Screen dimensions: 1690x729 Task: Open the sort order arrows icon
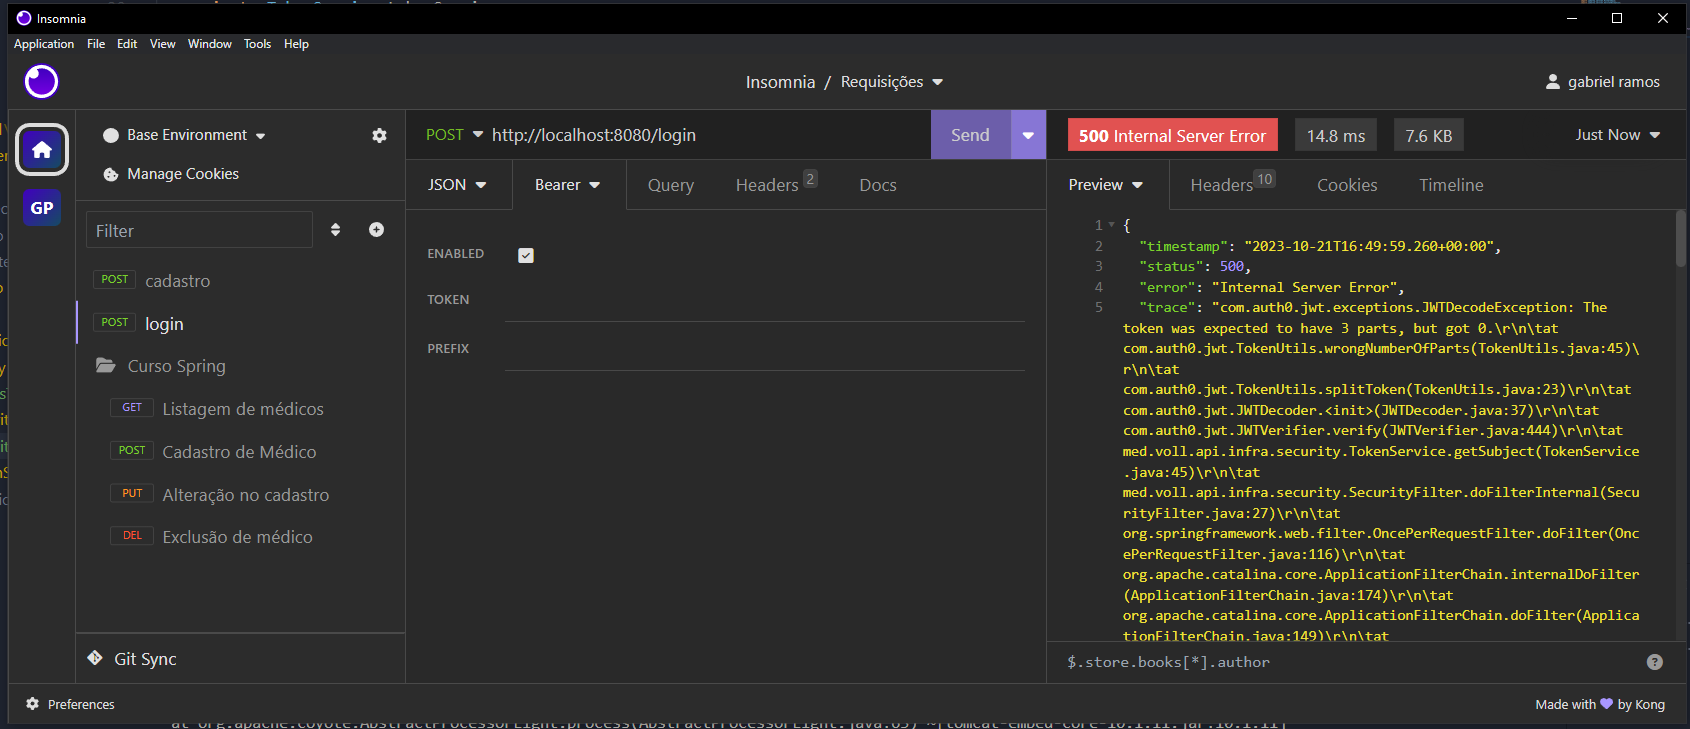[x=335, y=230]
